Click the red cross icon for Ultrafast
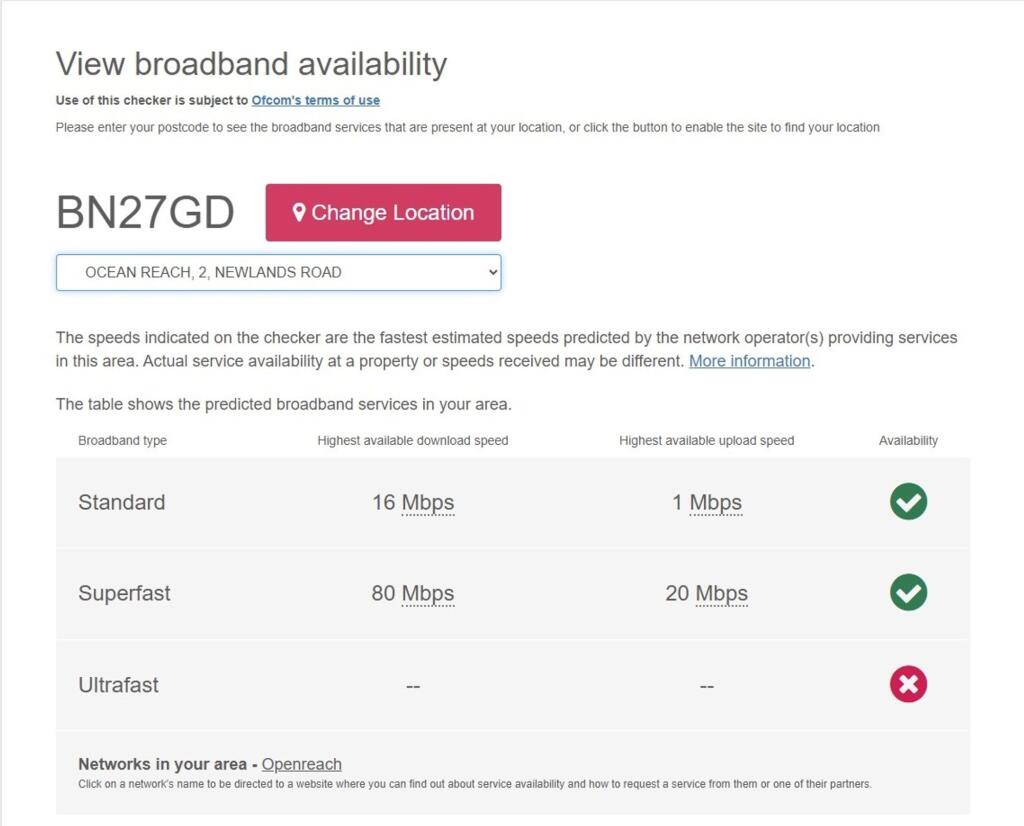 tap(908, 685)
